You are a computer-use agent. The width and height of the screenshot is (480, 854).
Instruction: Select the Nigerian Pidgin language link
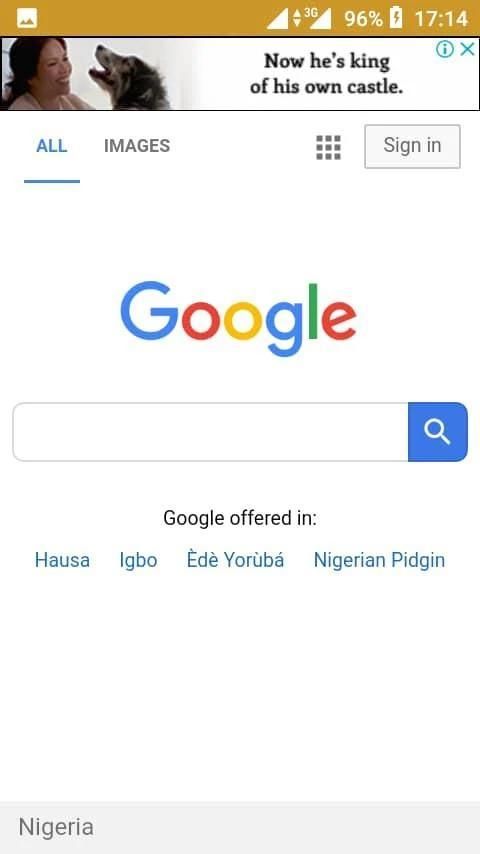[x=379, y=560]
